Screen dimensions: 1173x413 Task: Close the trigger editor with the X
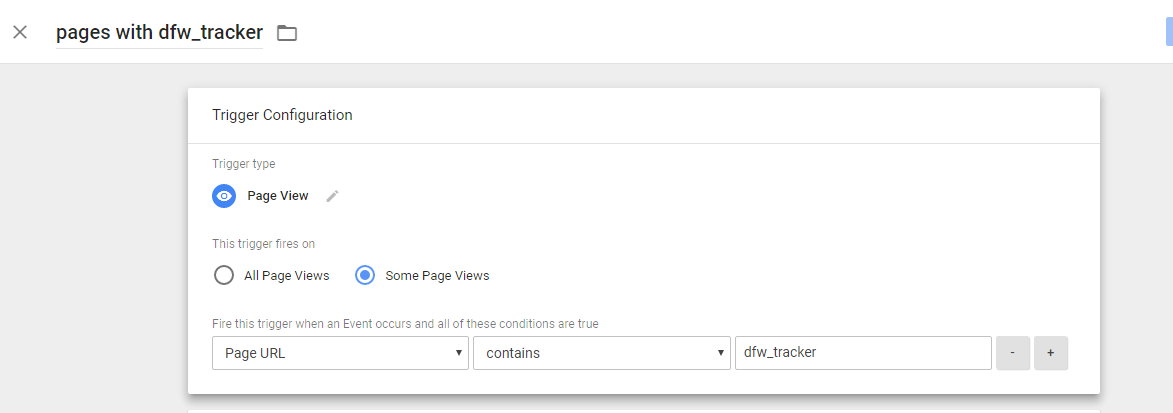click(20, 32)
